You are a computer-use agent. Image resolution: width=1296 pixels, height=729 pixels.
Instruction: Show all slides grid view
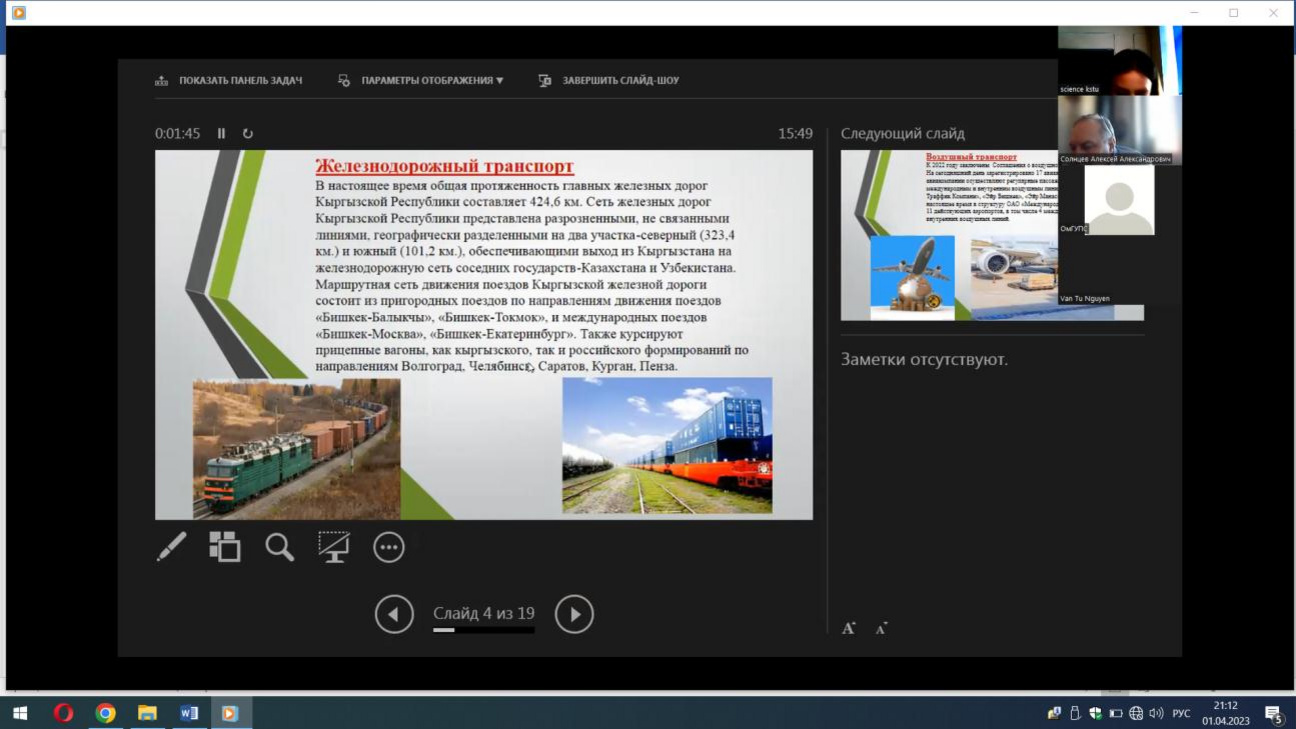click(x=225, y=547)
